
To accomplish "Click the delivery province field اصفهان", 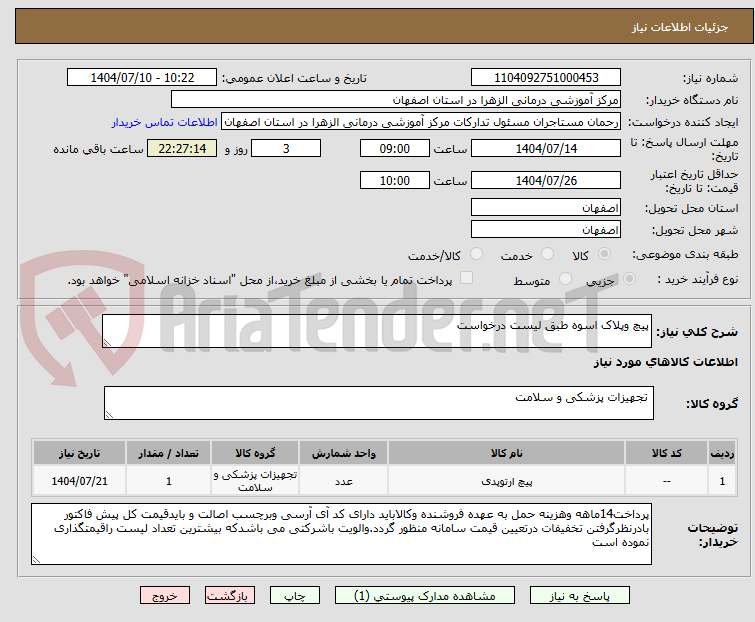I will click(546, 207).
